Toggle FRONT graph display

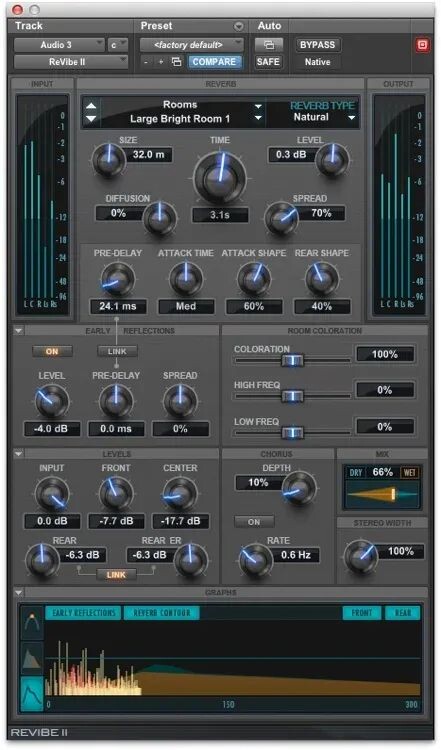(362, 613)
